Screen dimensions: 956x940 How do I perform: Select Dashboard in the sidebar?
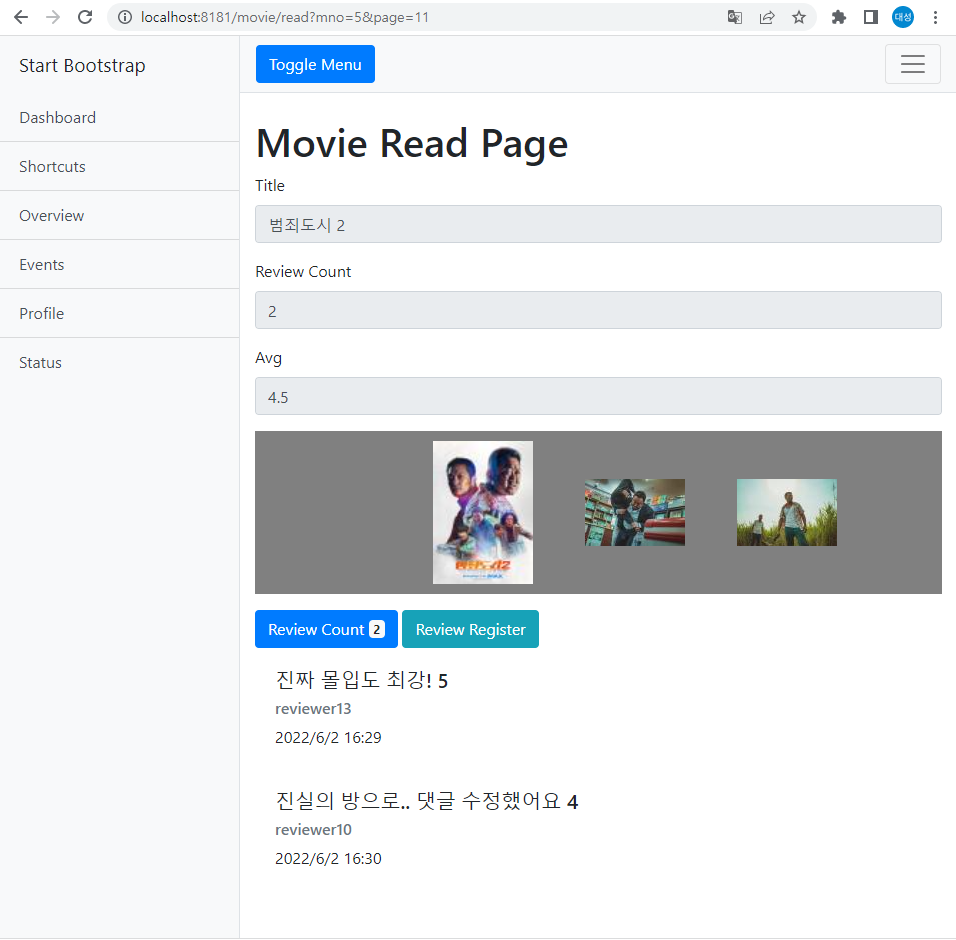click(57, 117)
